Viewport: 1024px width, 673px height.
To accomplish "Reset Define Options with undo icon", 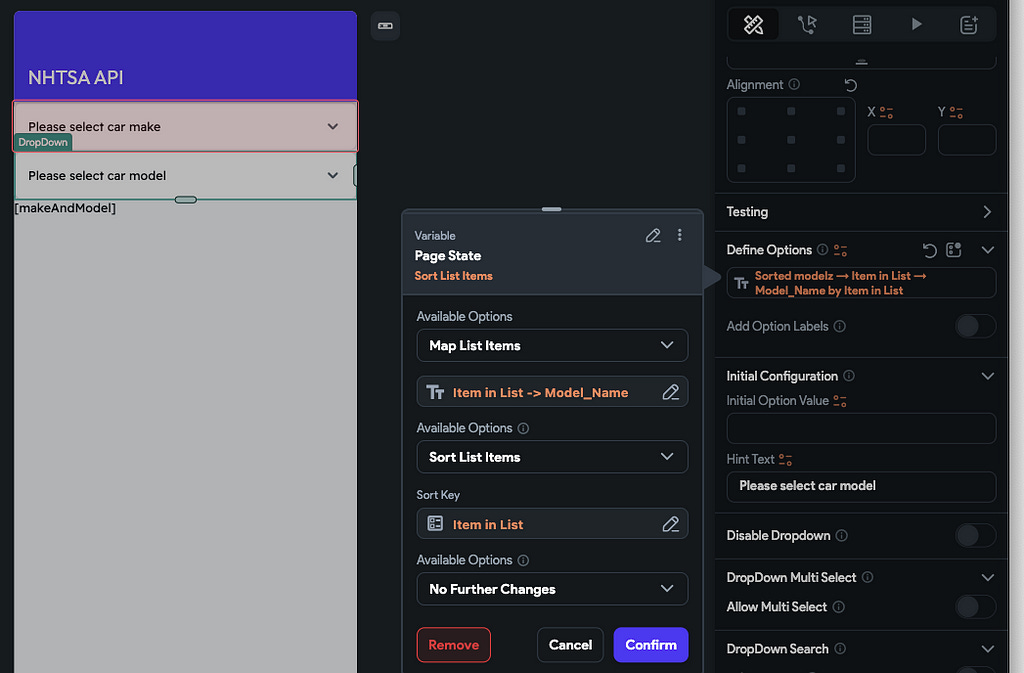I will point(929,250).
